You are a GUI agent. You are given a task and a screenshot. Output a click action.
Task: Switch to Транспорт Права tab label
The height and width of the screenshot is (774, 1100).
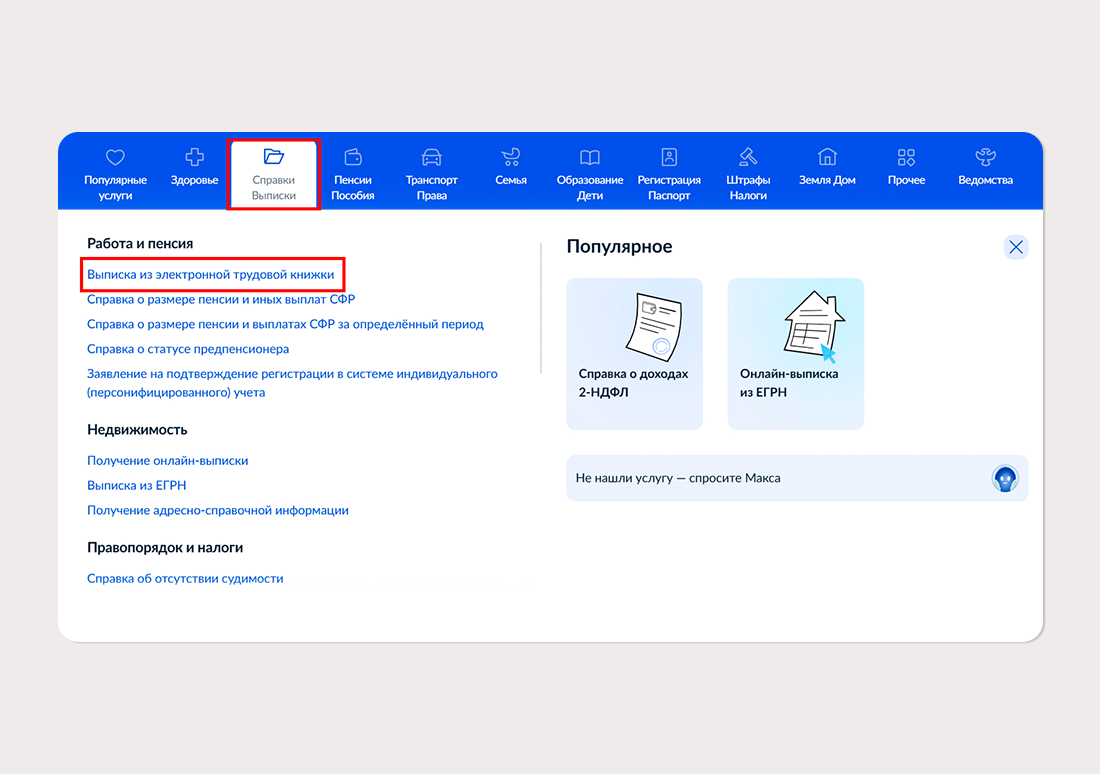coord(431,188)
